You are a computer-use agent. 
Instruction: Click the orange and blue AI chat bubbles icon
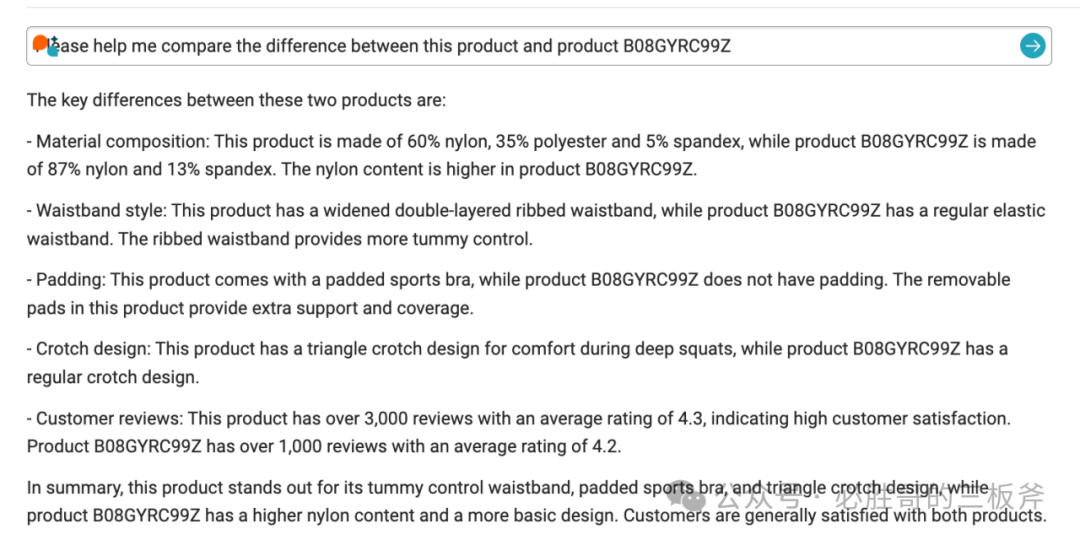(x=43, y=45)
